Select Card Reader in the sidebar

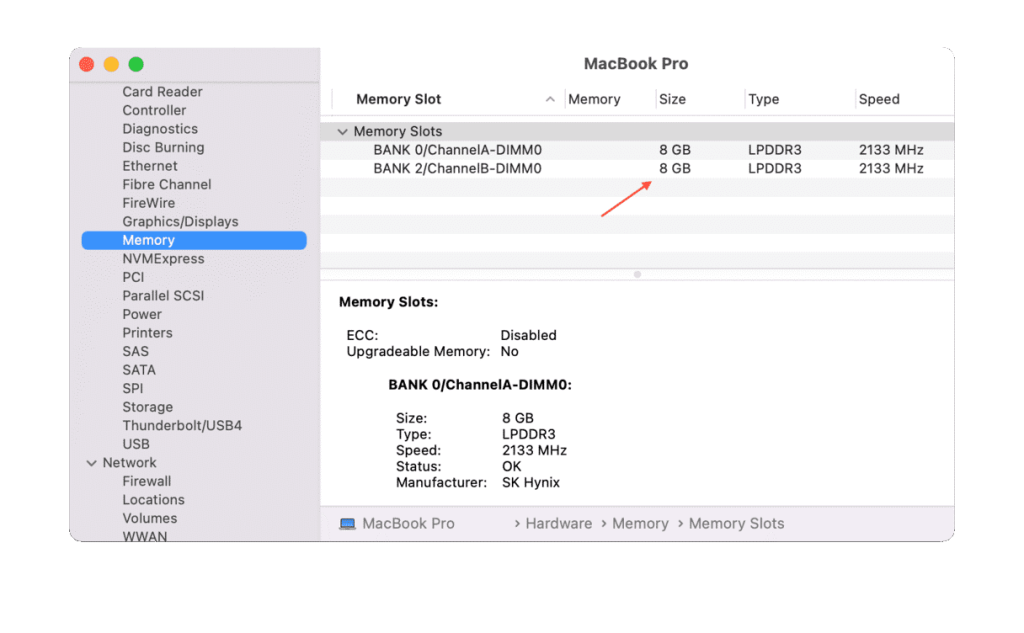162,92
